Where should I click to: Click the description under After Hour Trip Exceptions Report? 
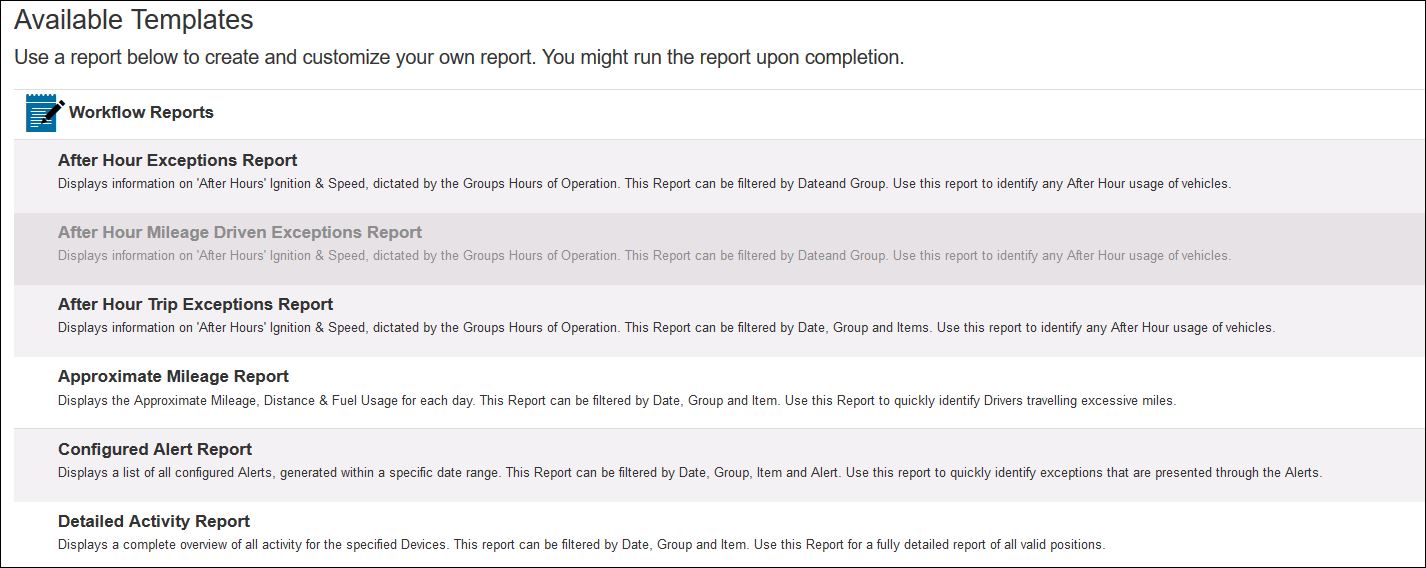pyautogui.click(x=666, y=328)
